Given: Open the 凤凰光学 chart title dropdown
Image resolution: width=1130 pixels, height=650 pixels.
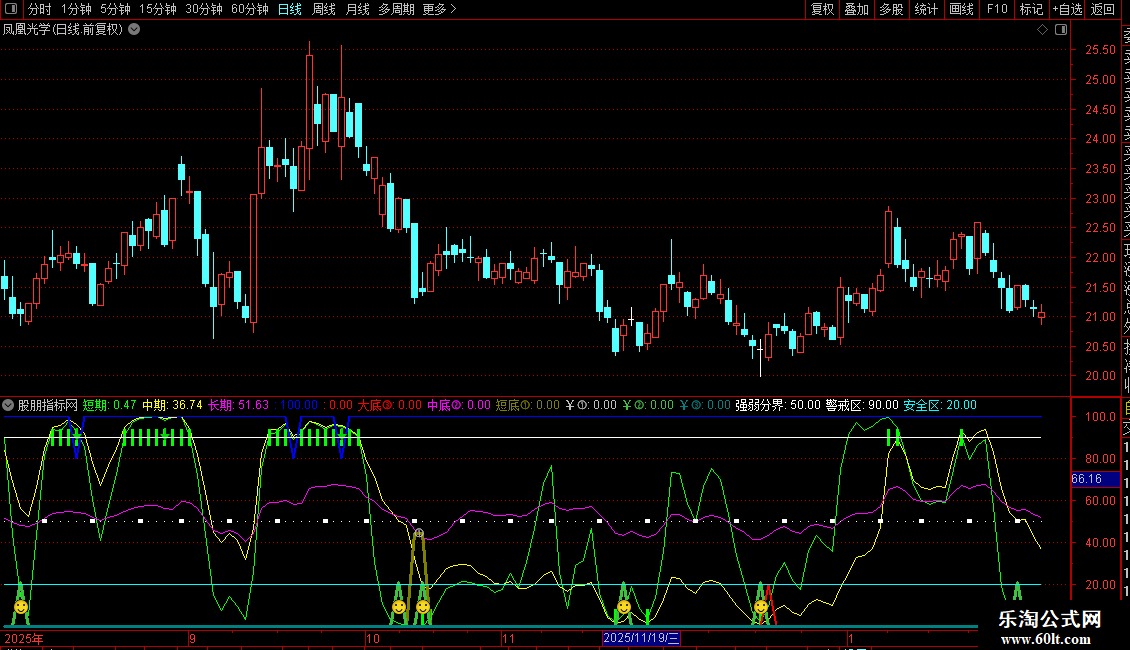Looking at the screenshot, I should tap(134, 30).
